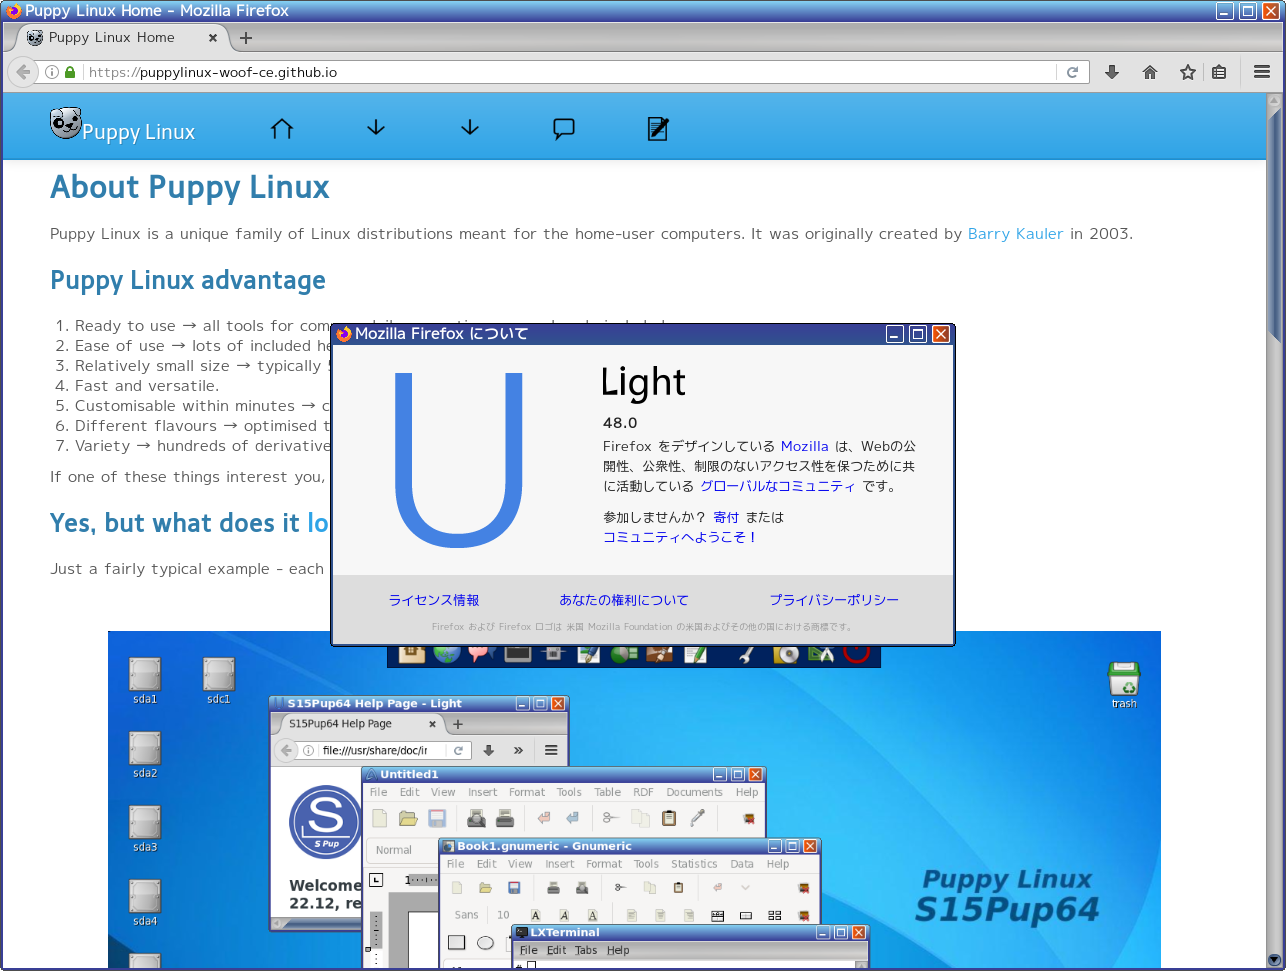Image resolution: width=1286 pixels, height=971 pixels.
Task: Open ライセンス情報 link
Action: [x=434, y=600]
